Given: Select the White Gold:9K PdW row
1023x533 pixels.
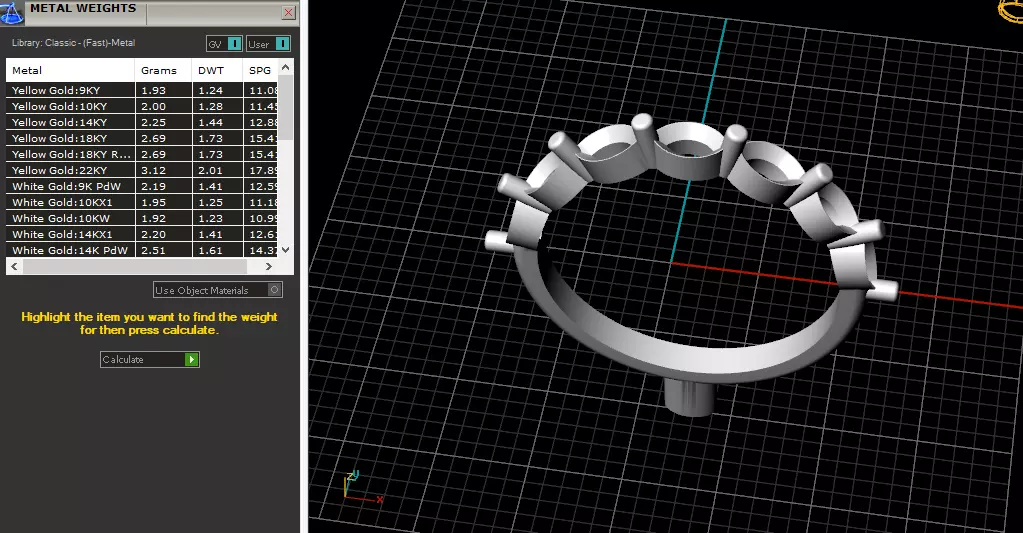Looking at the screenshot, I should [142, 186].
